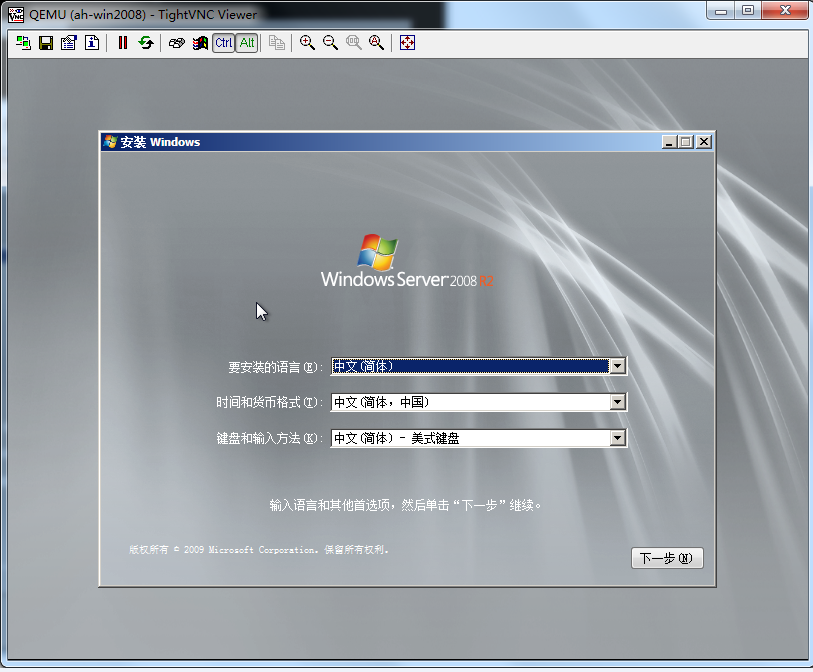Select the Auto zoom magnifier icon
The image size is (813, 672).
[376, 43]
